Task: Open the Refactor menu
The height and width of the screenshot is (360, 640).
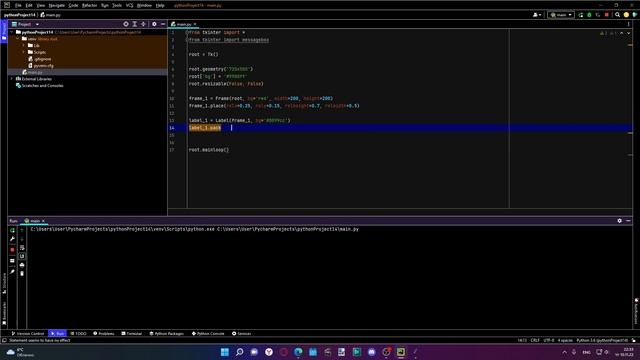Action: point(89,5)
